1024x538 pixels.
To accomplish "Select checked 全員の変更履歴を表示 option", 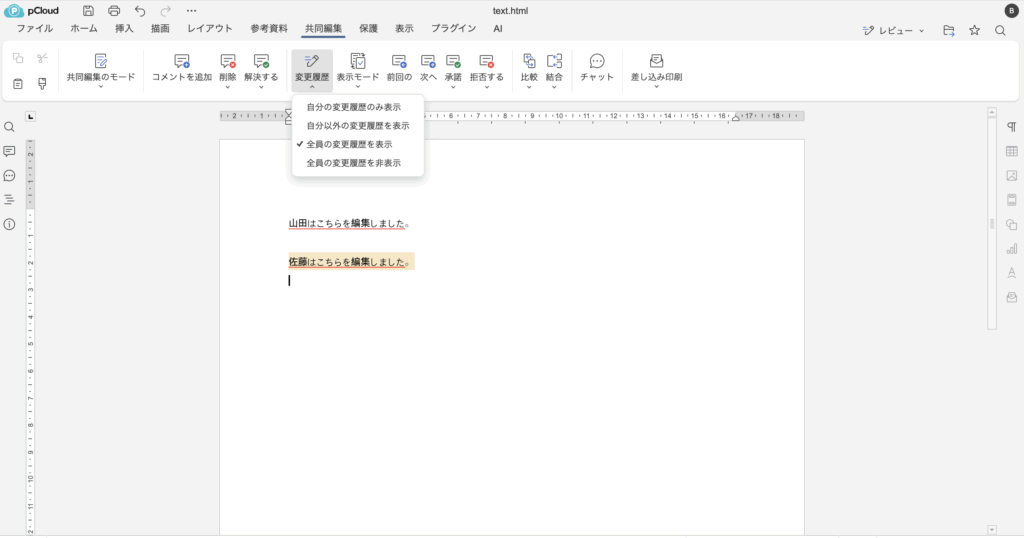I will point(358,144).
